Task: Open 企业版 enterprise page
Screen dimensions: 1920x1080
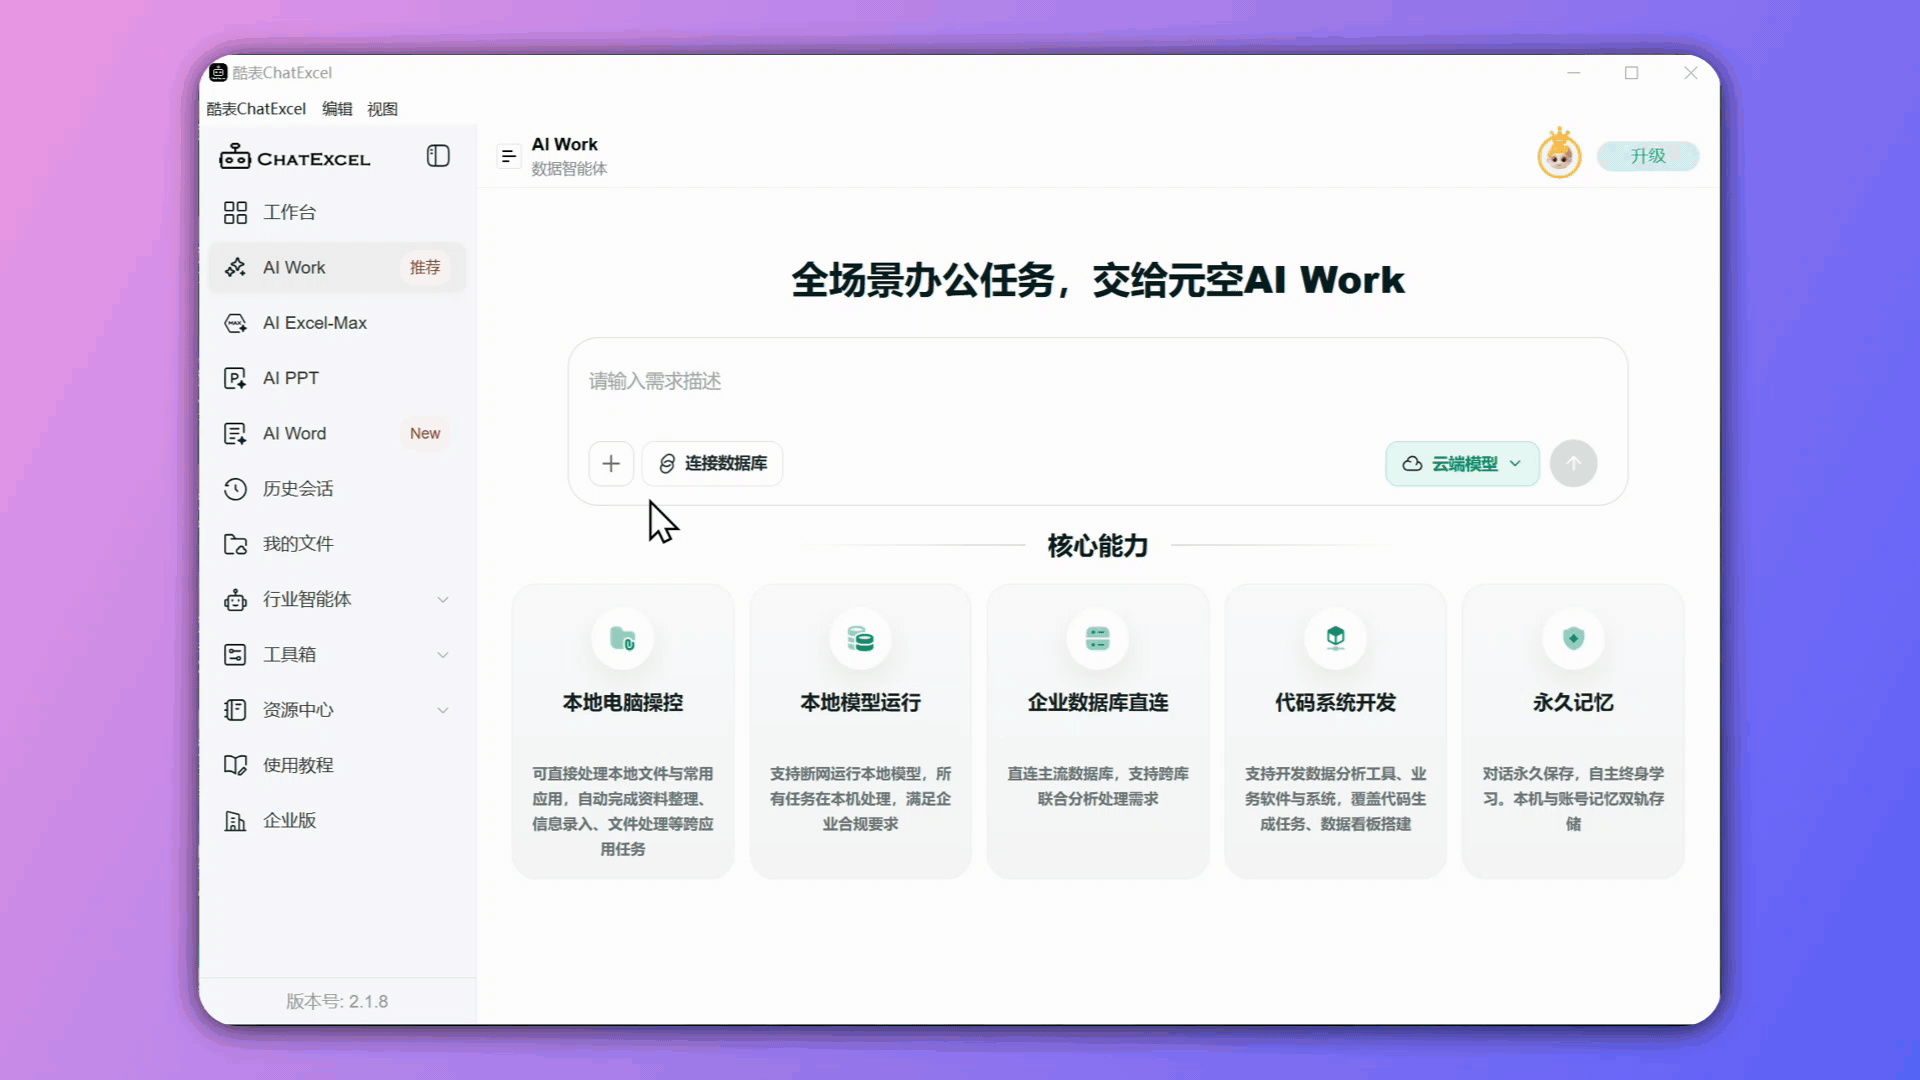Action: point(337,820)
